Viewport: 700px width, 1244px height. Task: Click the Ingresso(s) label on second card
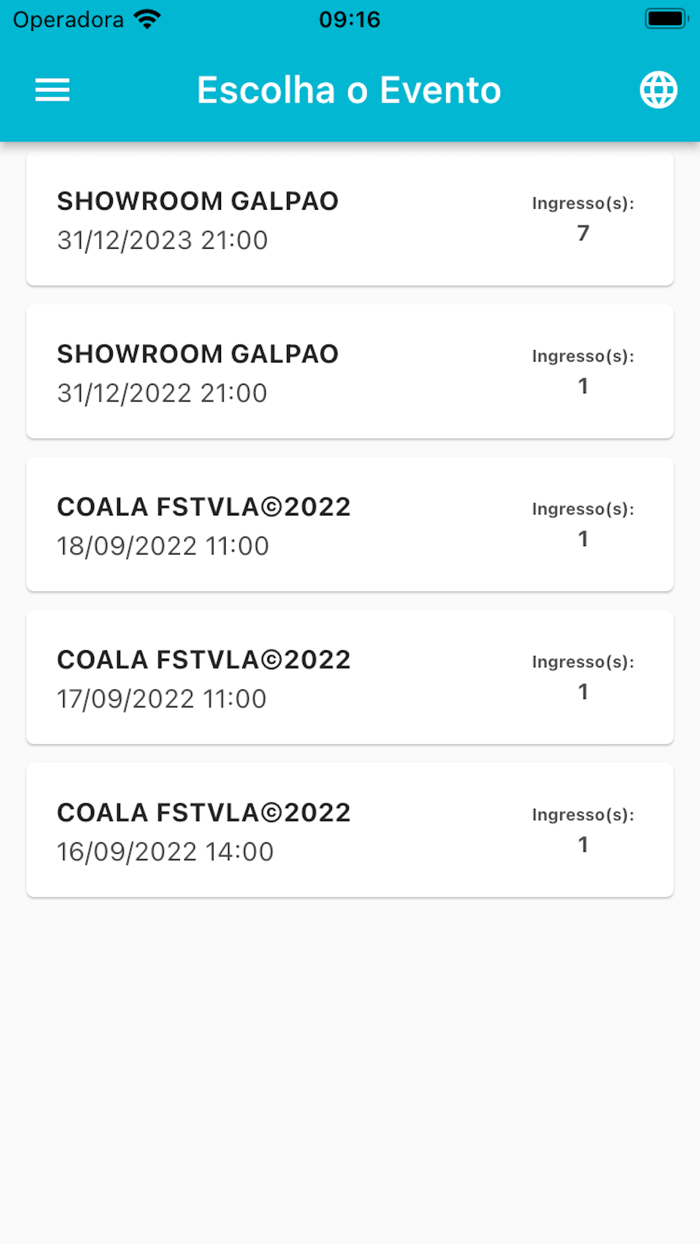click(583, 356)
